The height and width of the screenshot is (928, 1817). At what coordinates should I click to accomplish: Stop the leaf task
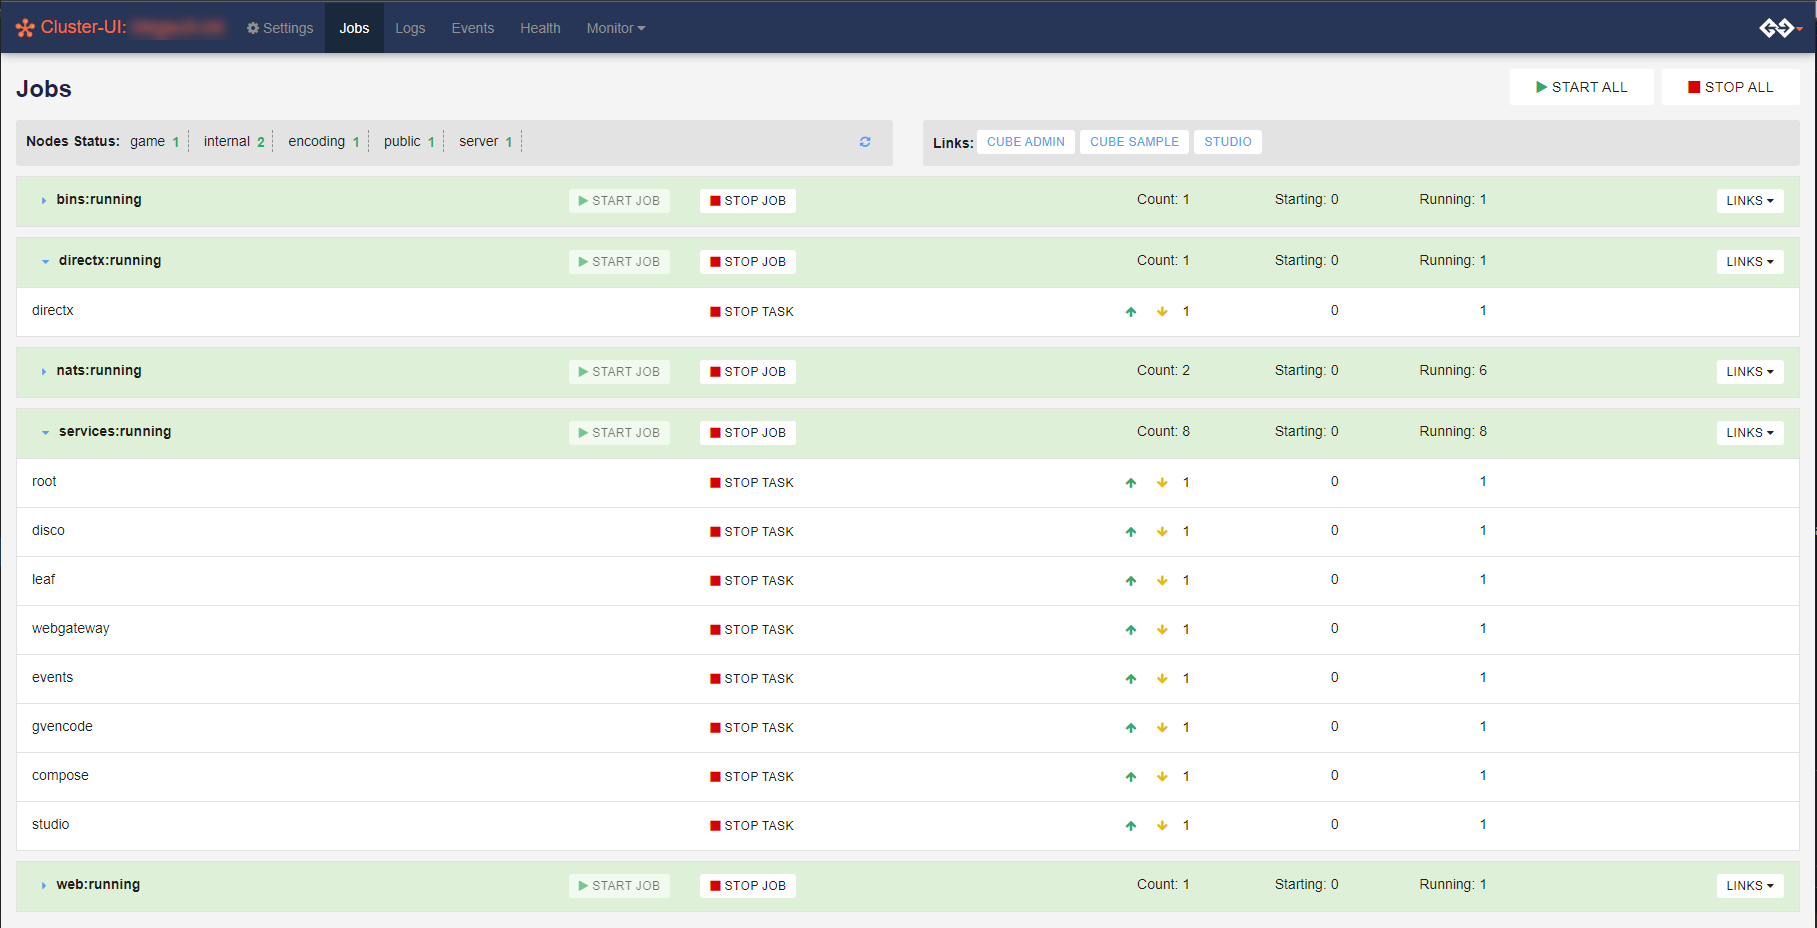coord(752,581)
